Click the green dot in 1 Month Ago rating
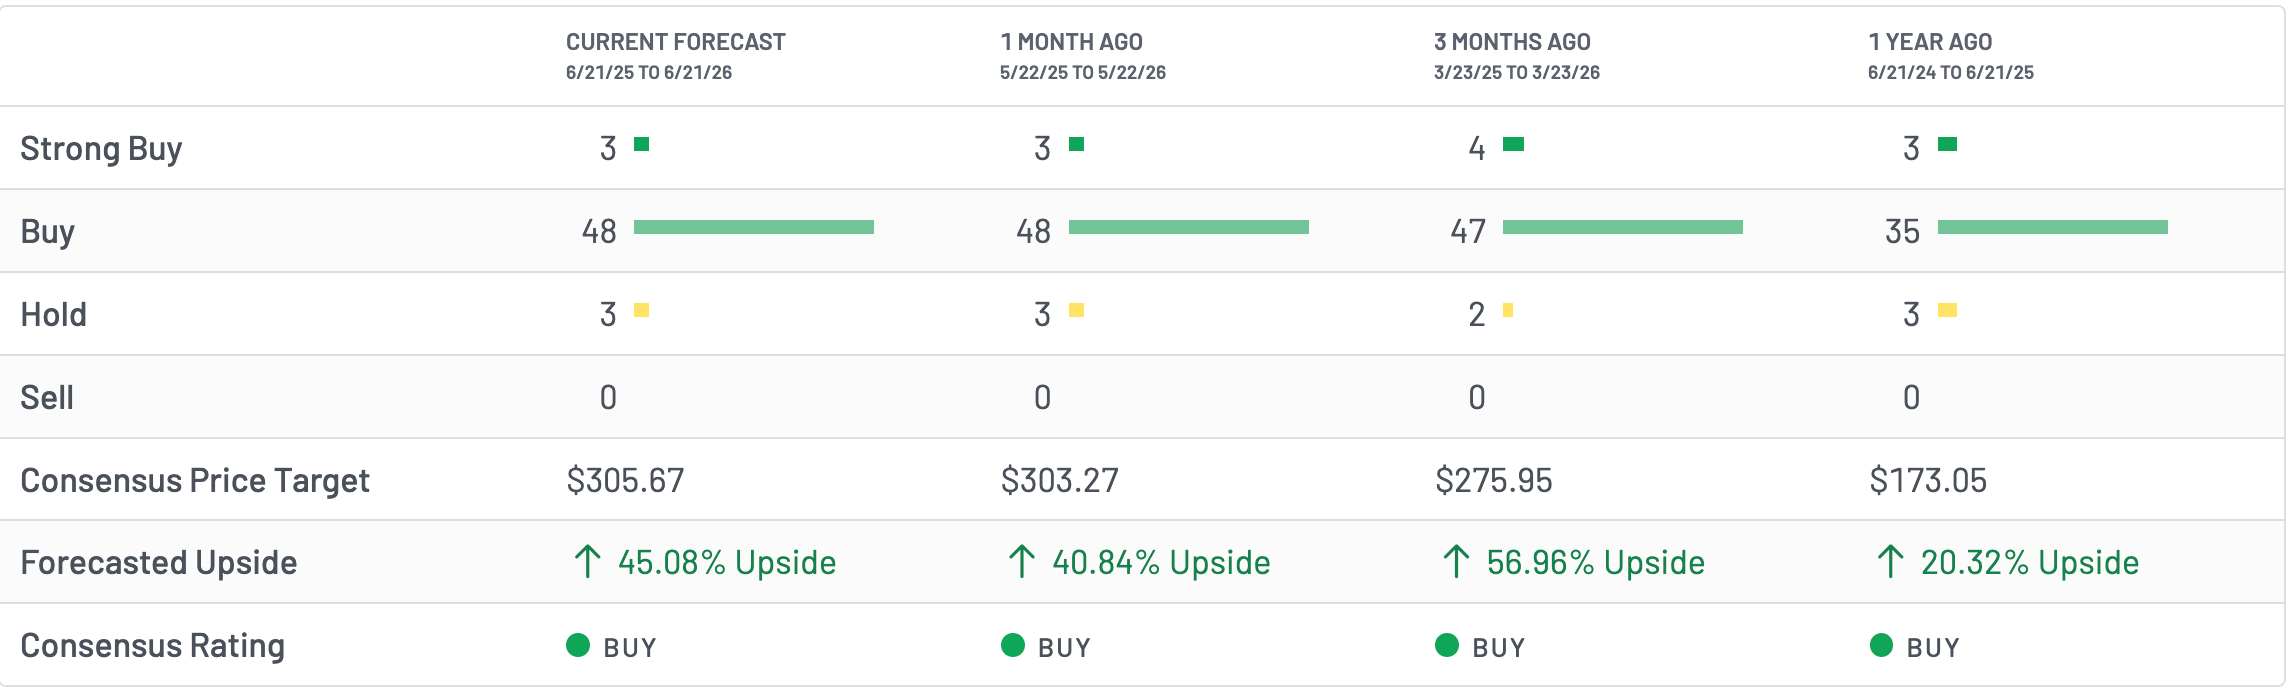Image resolution: width=2288 pixels, height=696 pixels. [x=1013, y=645]
